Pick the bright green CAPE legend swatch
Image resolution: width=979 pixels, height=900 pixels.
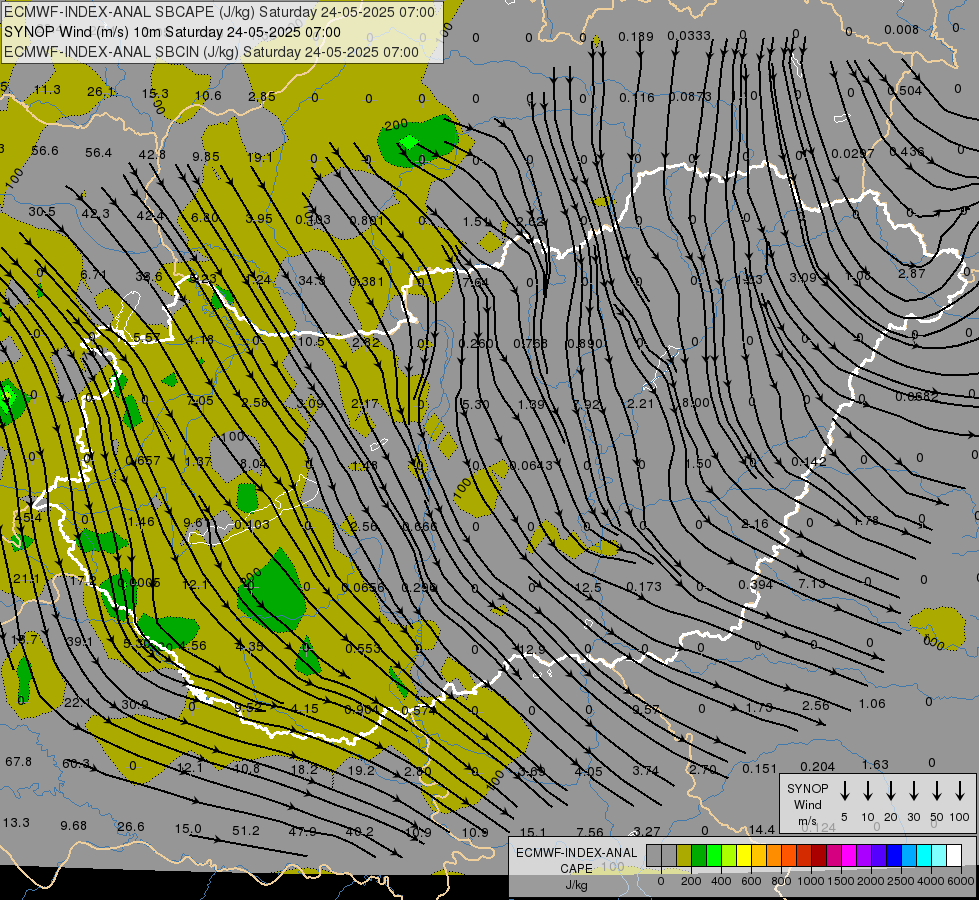[714, 856]
